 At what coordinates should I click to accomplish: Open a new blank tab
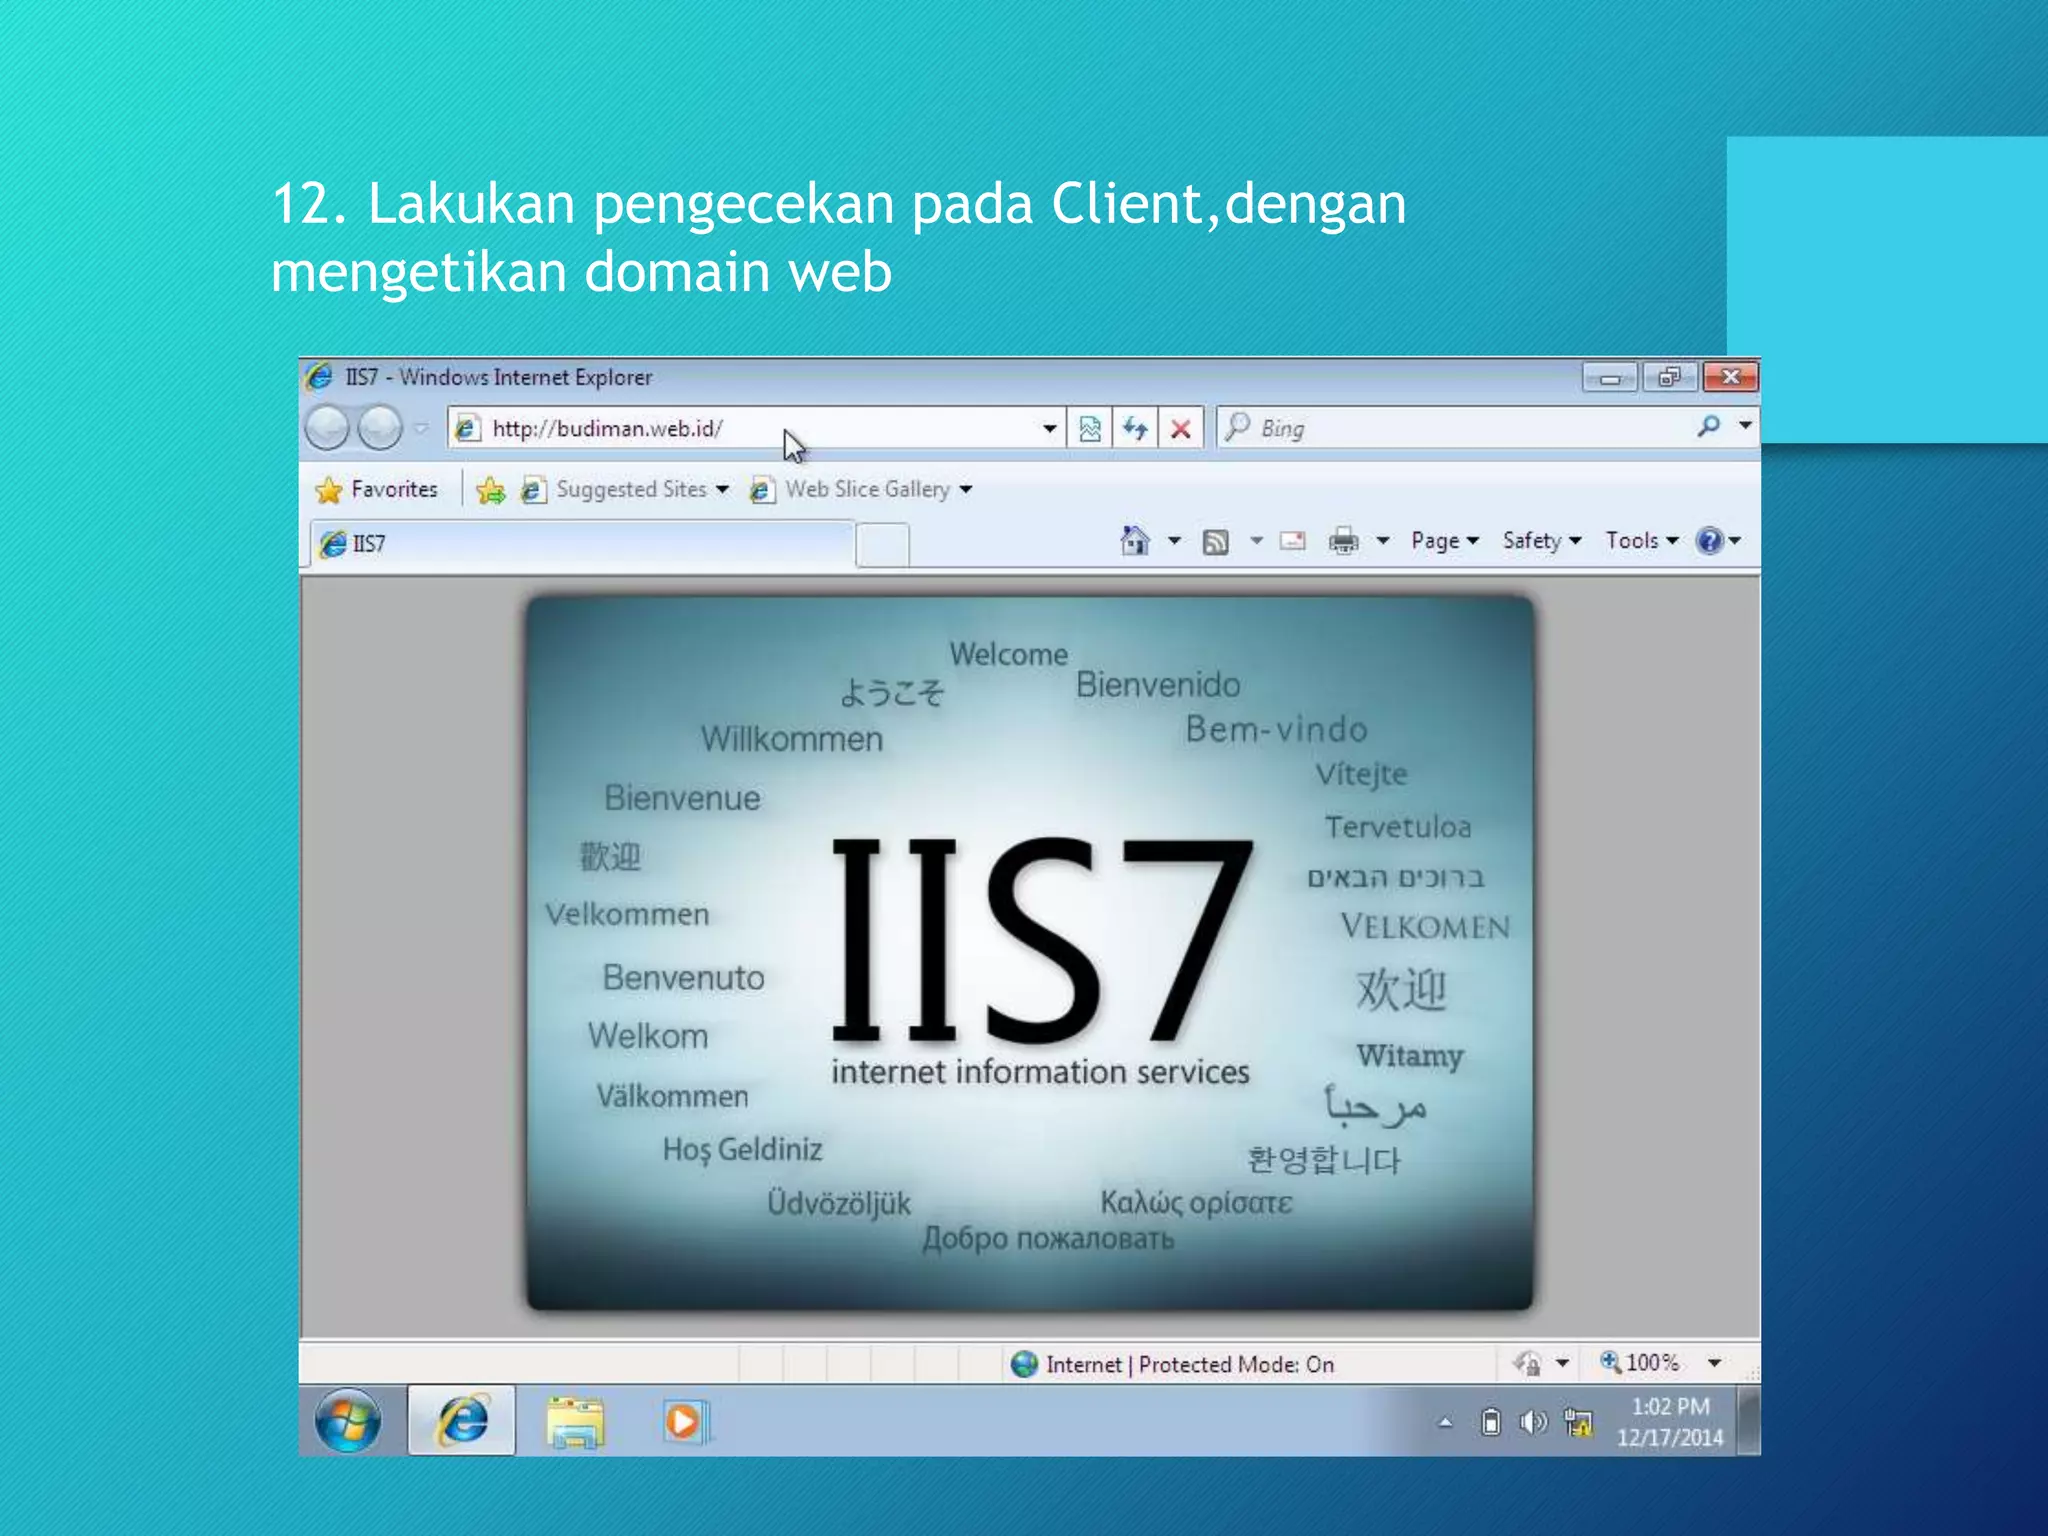(883, 546)
